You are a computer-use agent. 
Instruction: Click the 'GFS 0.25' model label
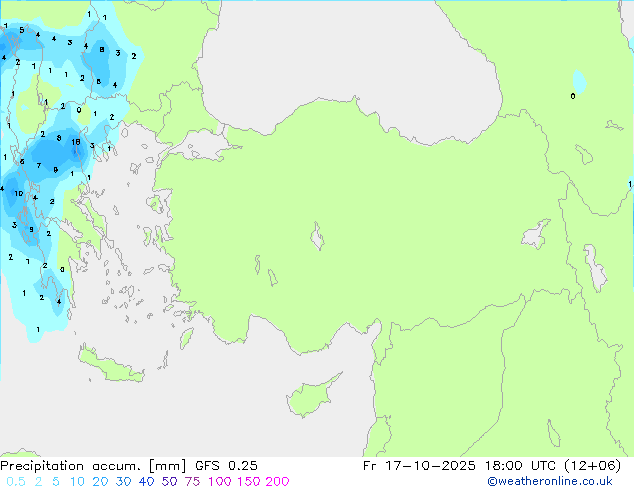pyautogui.click(x=226, y=466)
